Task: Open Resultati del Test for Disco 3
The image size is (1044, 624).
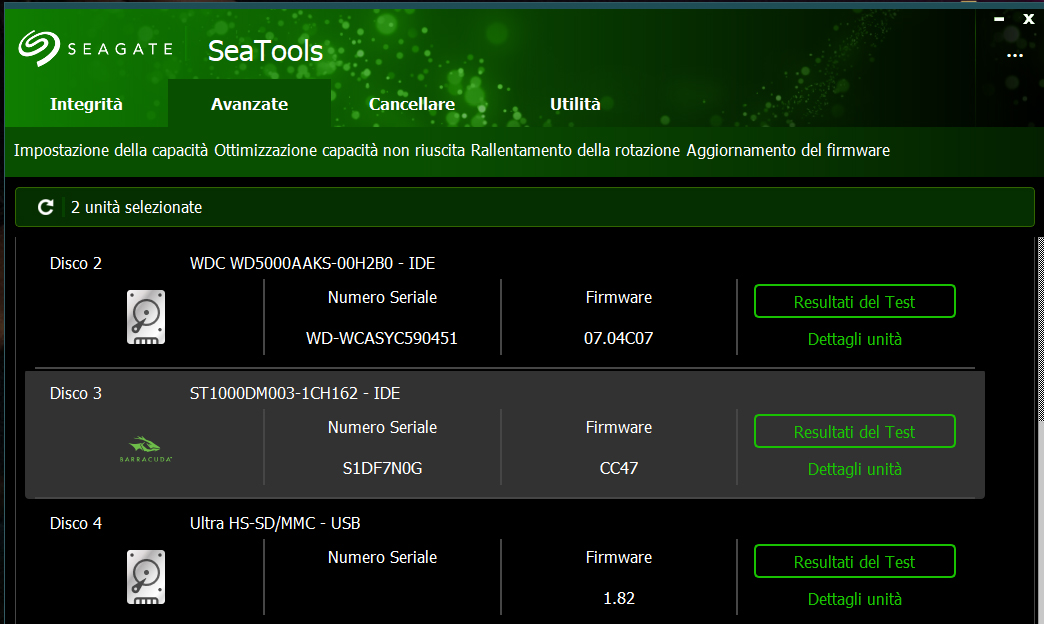Action: click(x=854, y=432)
